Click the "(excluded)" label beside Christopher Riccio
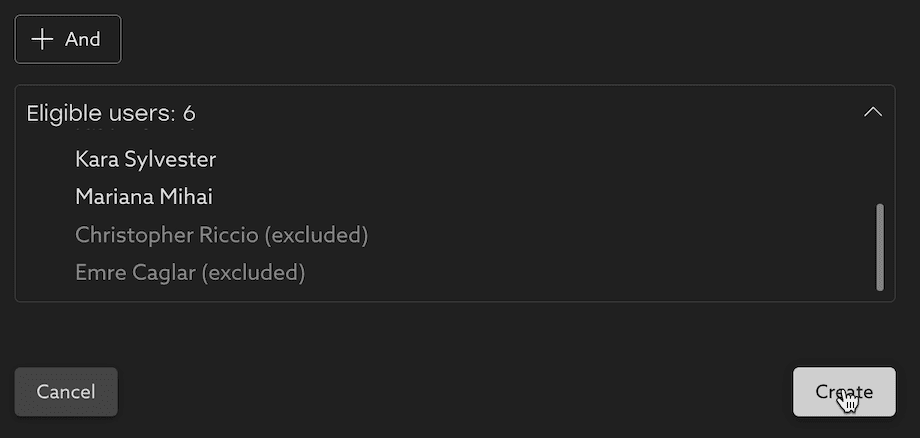The height and width of the screenshot is (438, 920). [x=316, y=235]
